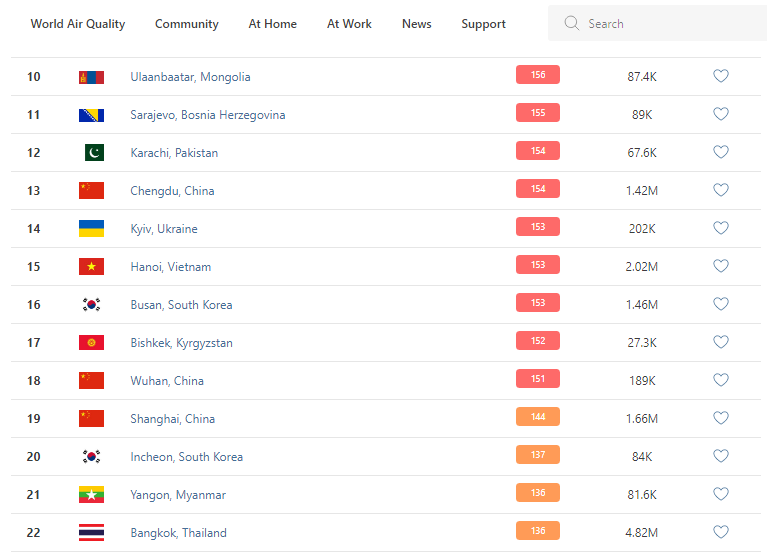This screenshot has height=552, width=767.
Task: Open the Support navigation item
Action: tap(483, 24)
